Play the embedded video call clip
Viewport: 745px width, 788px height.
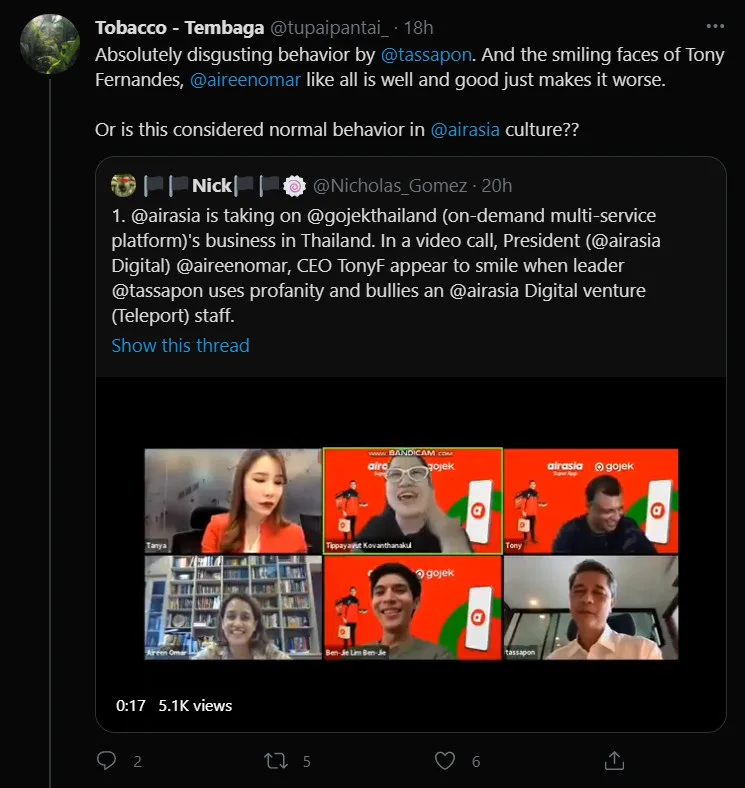click(411, 554)
